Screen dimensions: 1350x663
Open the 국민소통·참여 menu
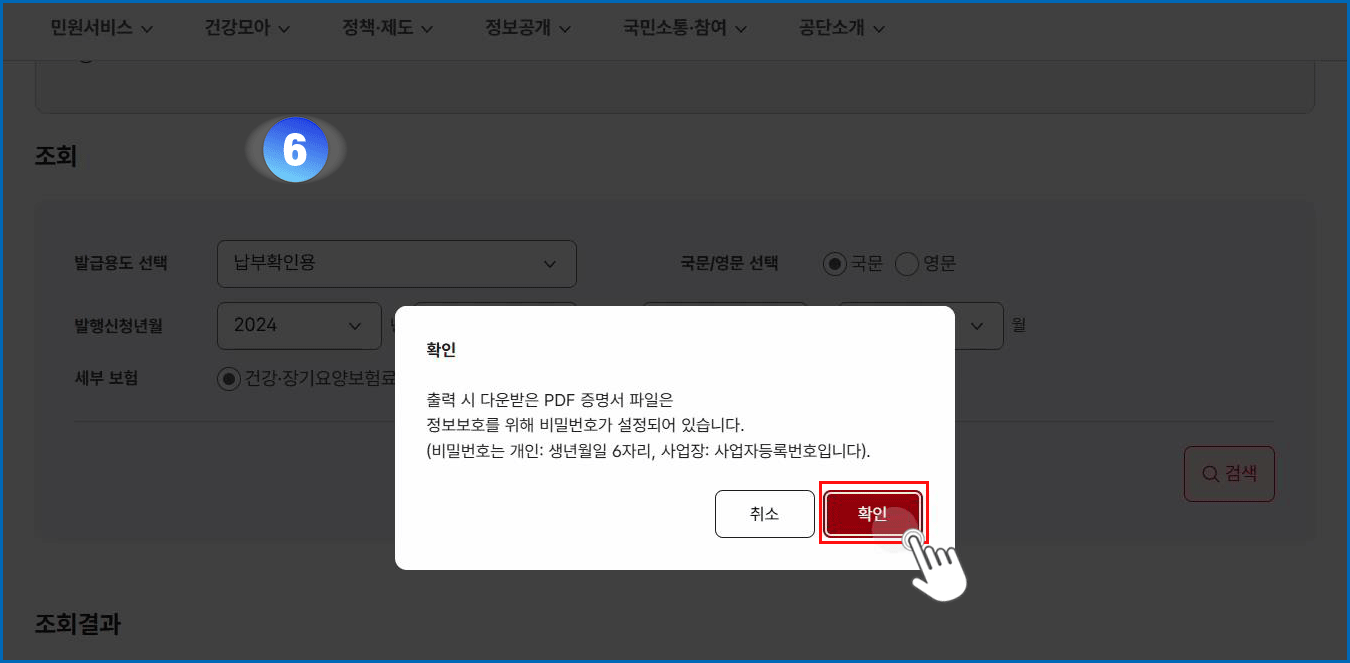[685, 28]
